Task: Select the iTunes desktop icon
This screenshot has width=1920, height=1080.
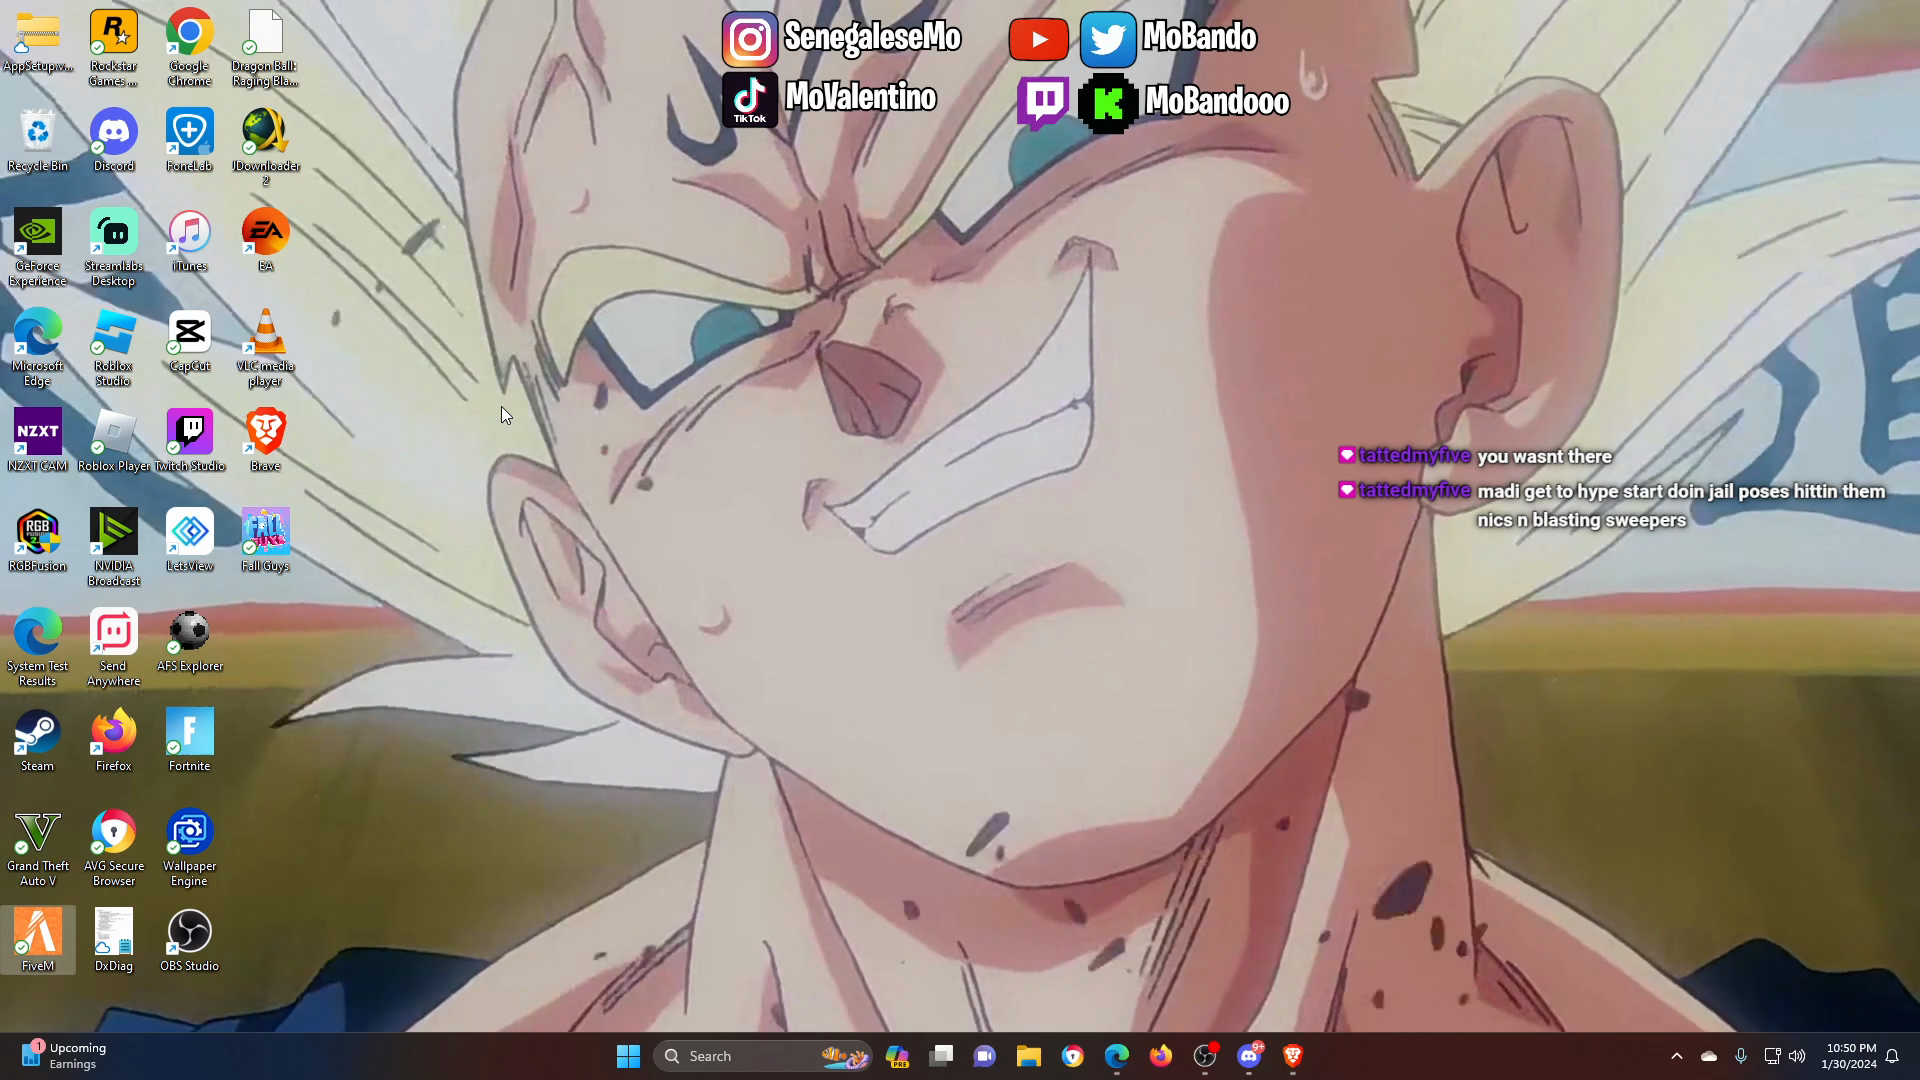Action: tap(189, 240)
